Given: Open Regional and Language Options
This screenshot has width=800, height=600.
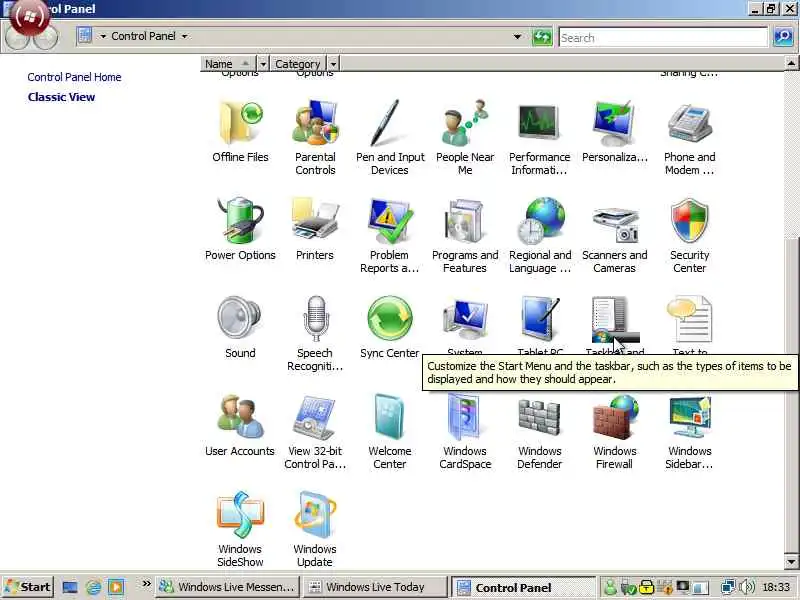Looking at the screenshot, I should click(540, 236).
